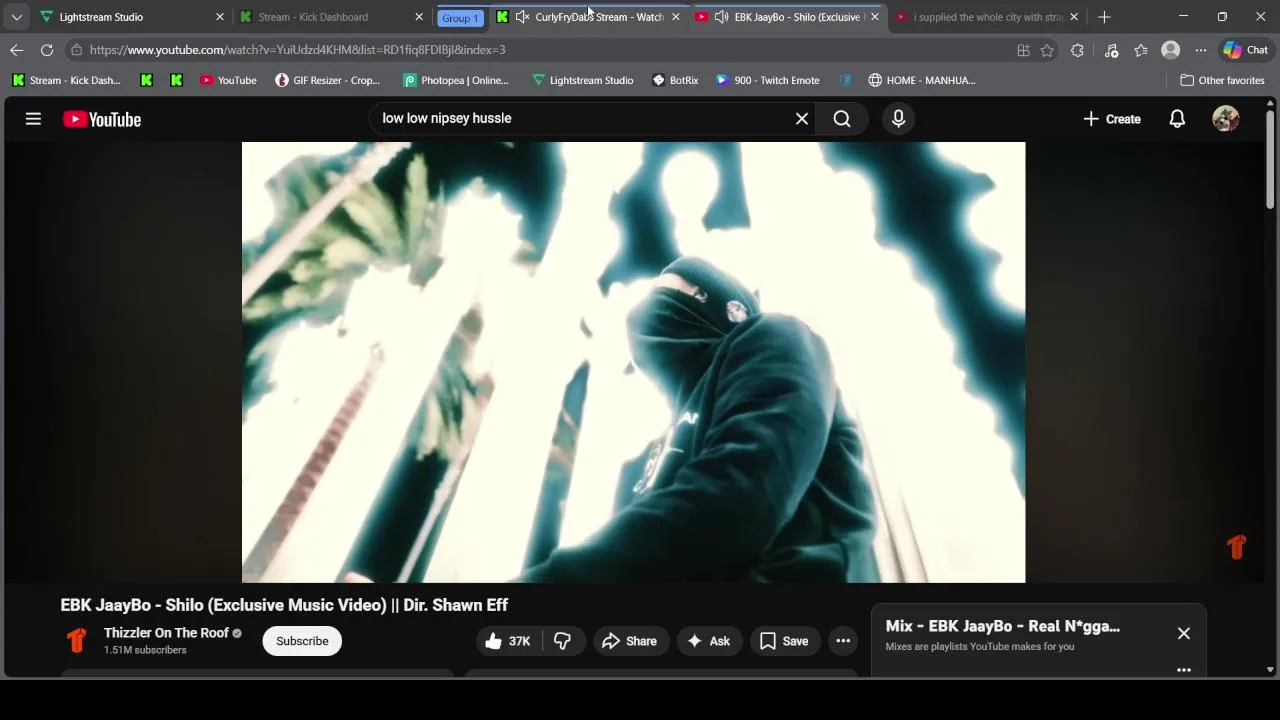Open Mix playlist options menu
Screen dimensions: 1280x720
[x=1184, y=670]
